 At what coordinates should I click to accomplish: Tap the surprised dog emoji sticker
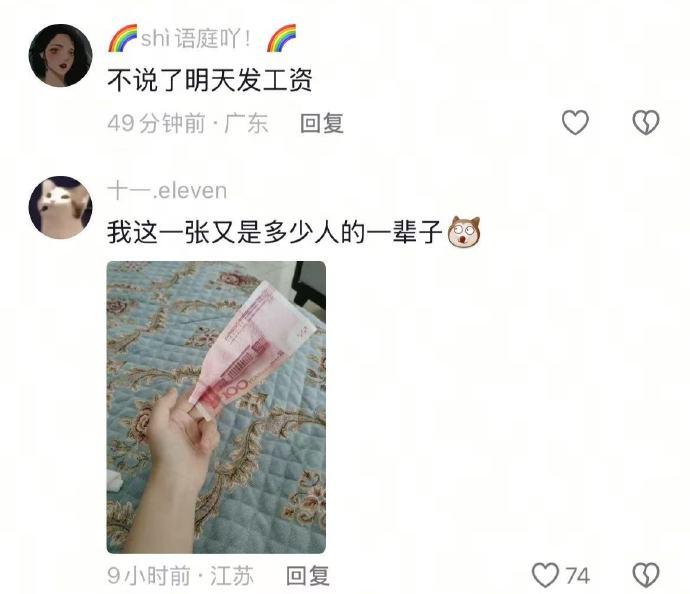(x=464, y=231)
